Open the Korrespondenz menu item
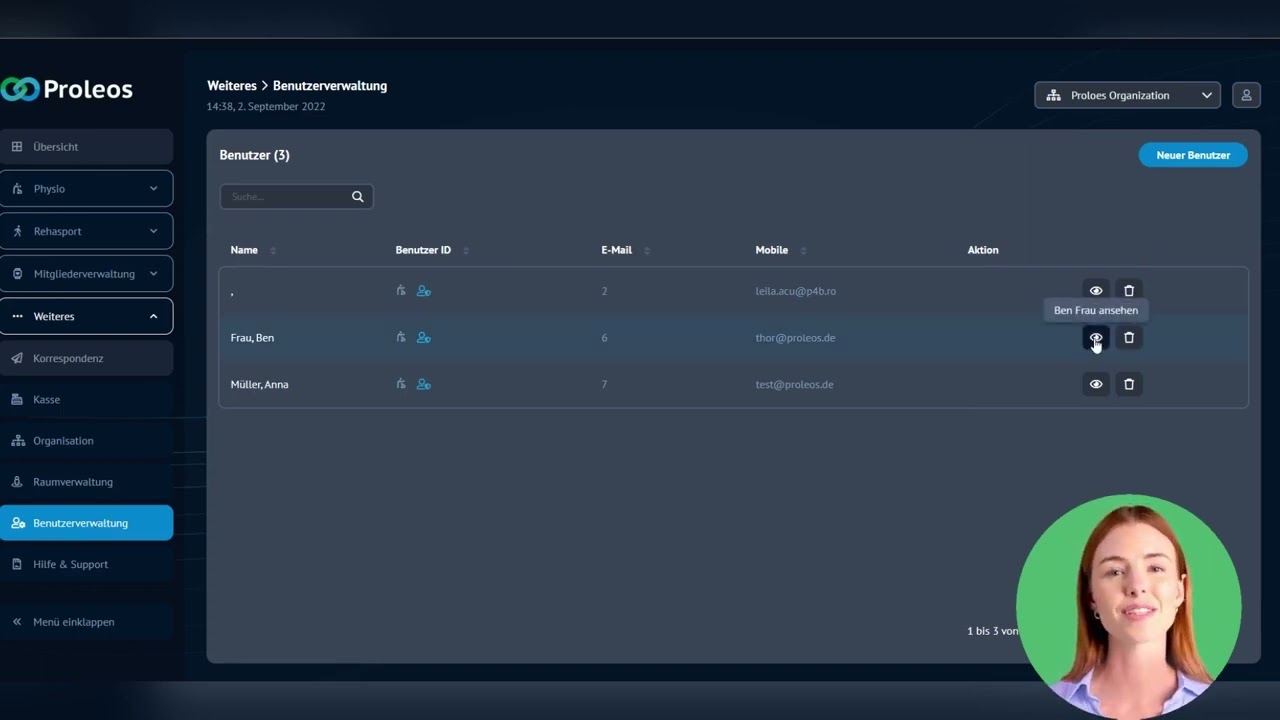Image resolution: width=1280 pixels, height=720 pixels. pyautogui.click(x=86, y=358)
